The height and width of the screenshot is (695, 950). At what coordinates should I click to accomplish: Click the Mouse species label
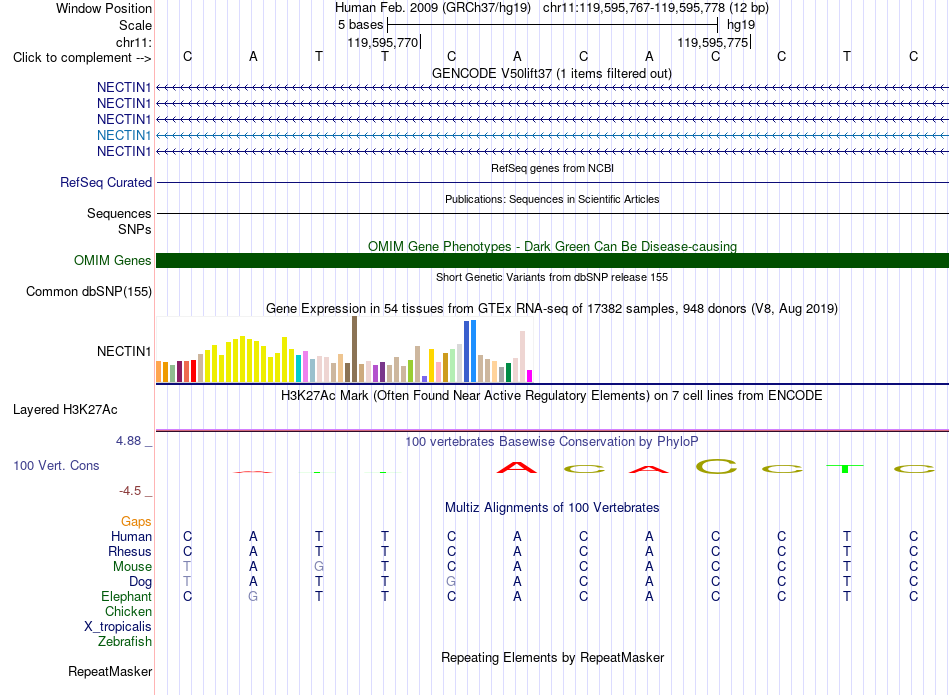click(132, 567)
